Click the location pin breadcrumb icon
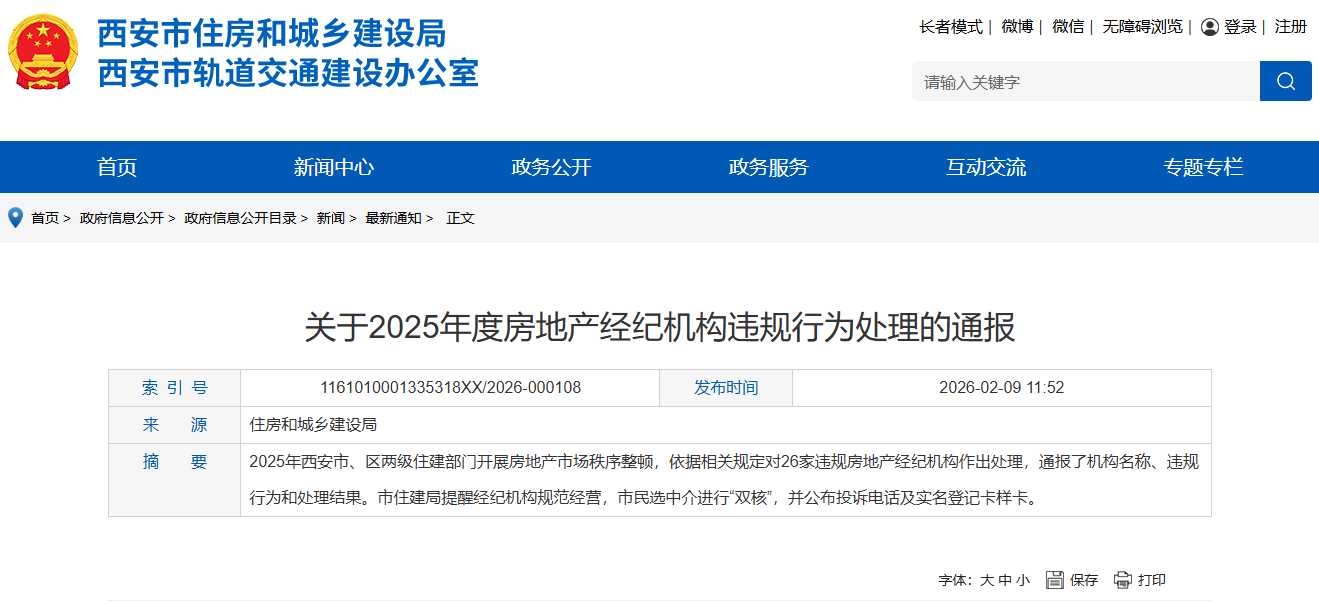The image size is (1319, 604). [x=15, y=217]
